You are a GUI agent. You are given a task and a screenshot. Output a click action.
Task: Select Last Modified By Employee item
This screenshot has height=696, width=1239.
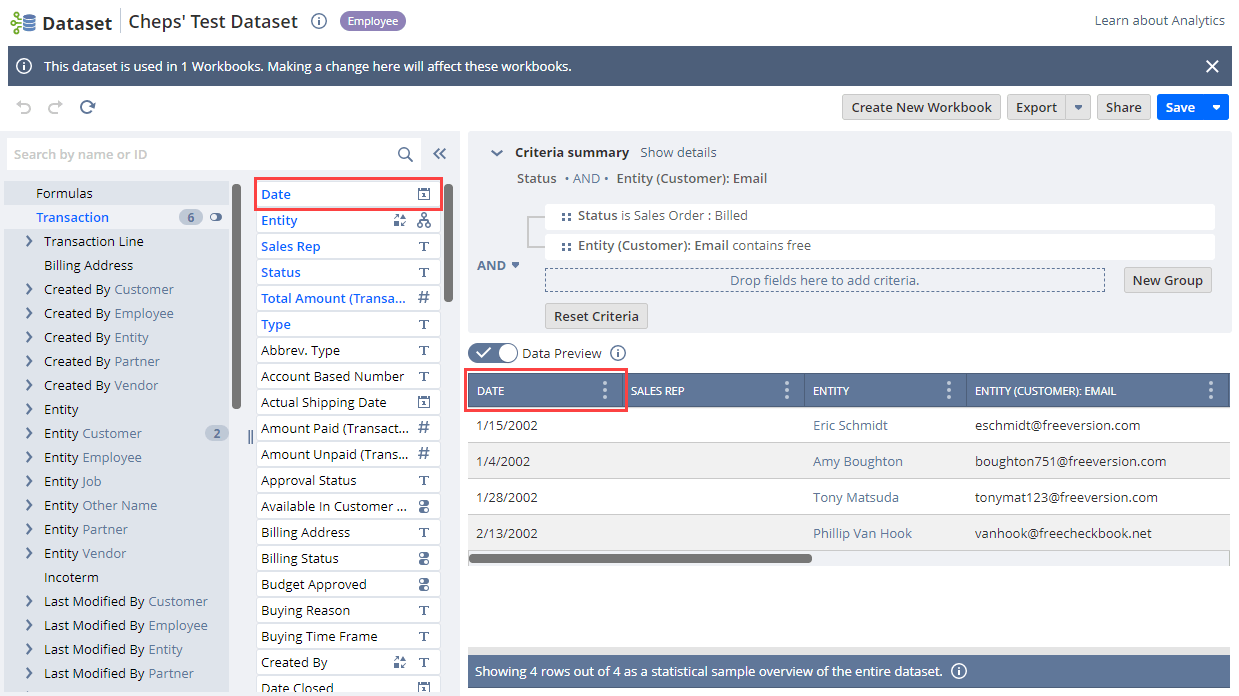pos(126,625)
